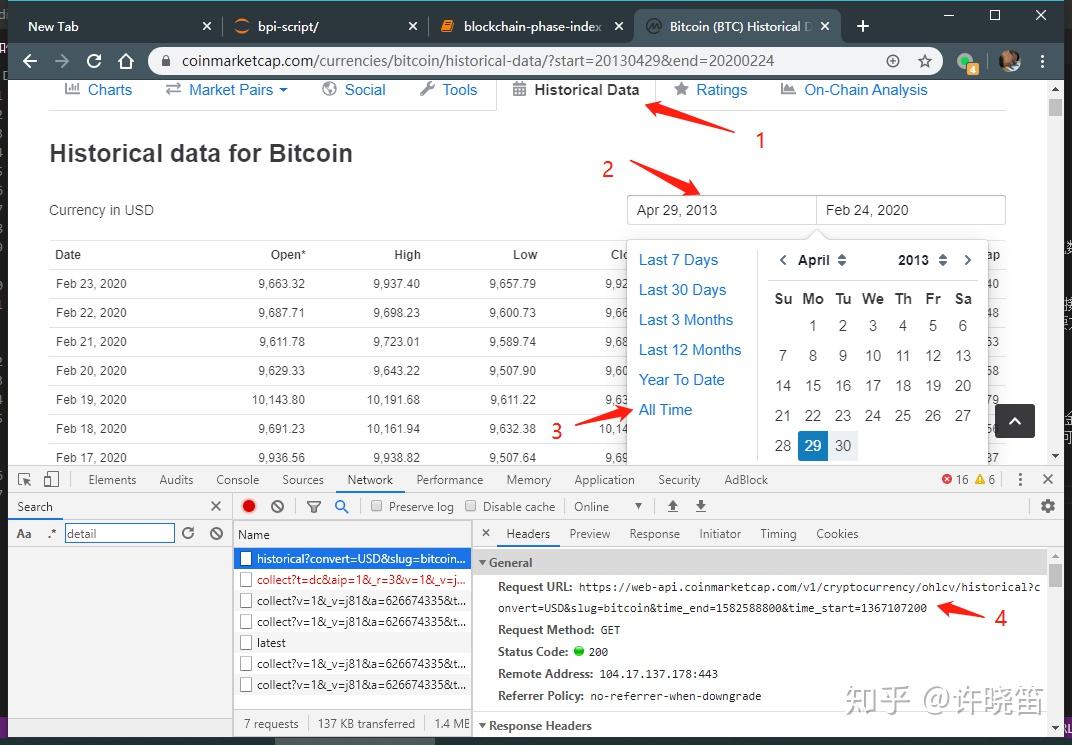Viewport: 1072px width, 745px height.
Task: Toggle regular expression search option
Action: tap(51, 534)
